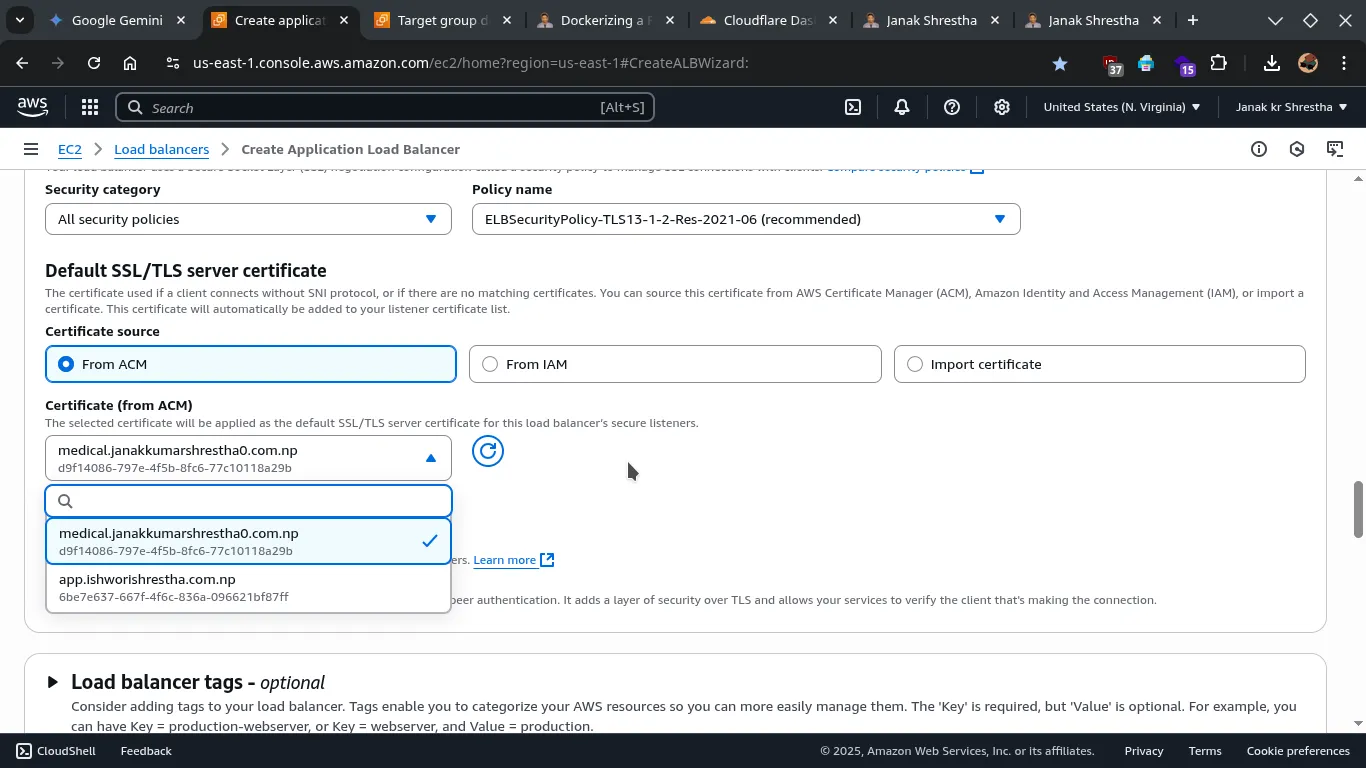This screenshot has height=768, width=1366.
Task: Open the AWS services grid menu
Action: click(x=90, y=108)
